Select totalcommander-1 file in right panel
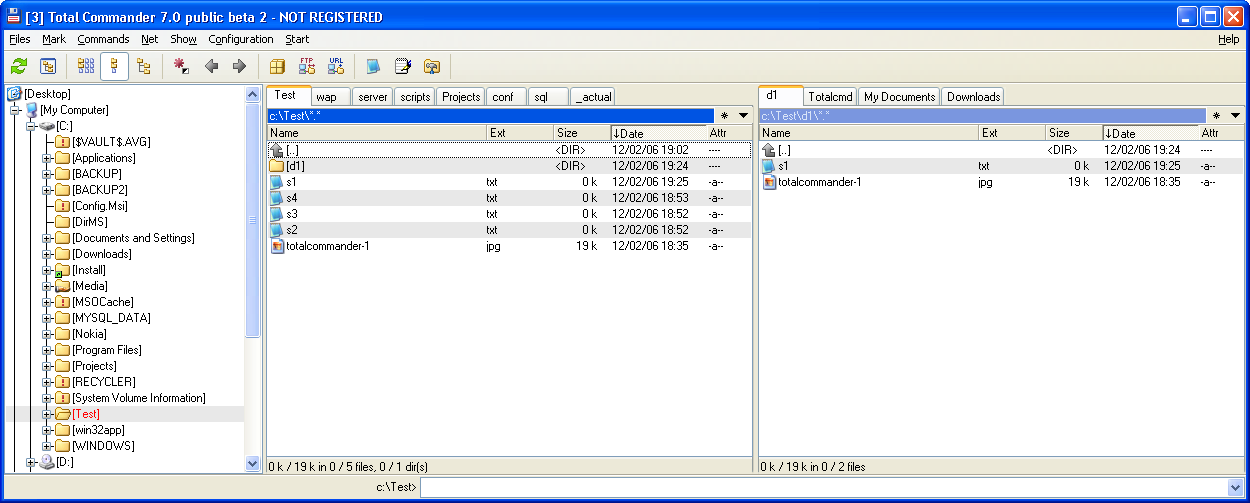This screenshot has height=503, width=1250. tap(1001, 182)
